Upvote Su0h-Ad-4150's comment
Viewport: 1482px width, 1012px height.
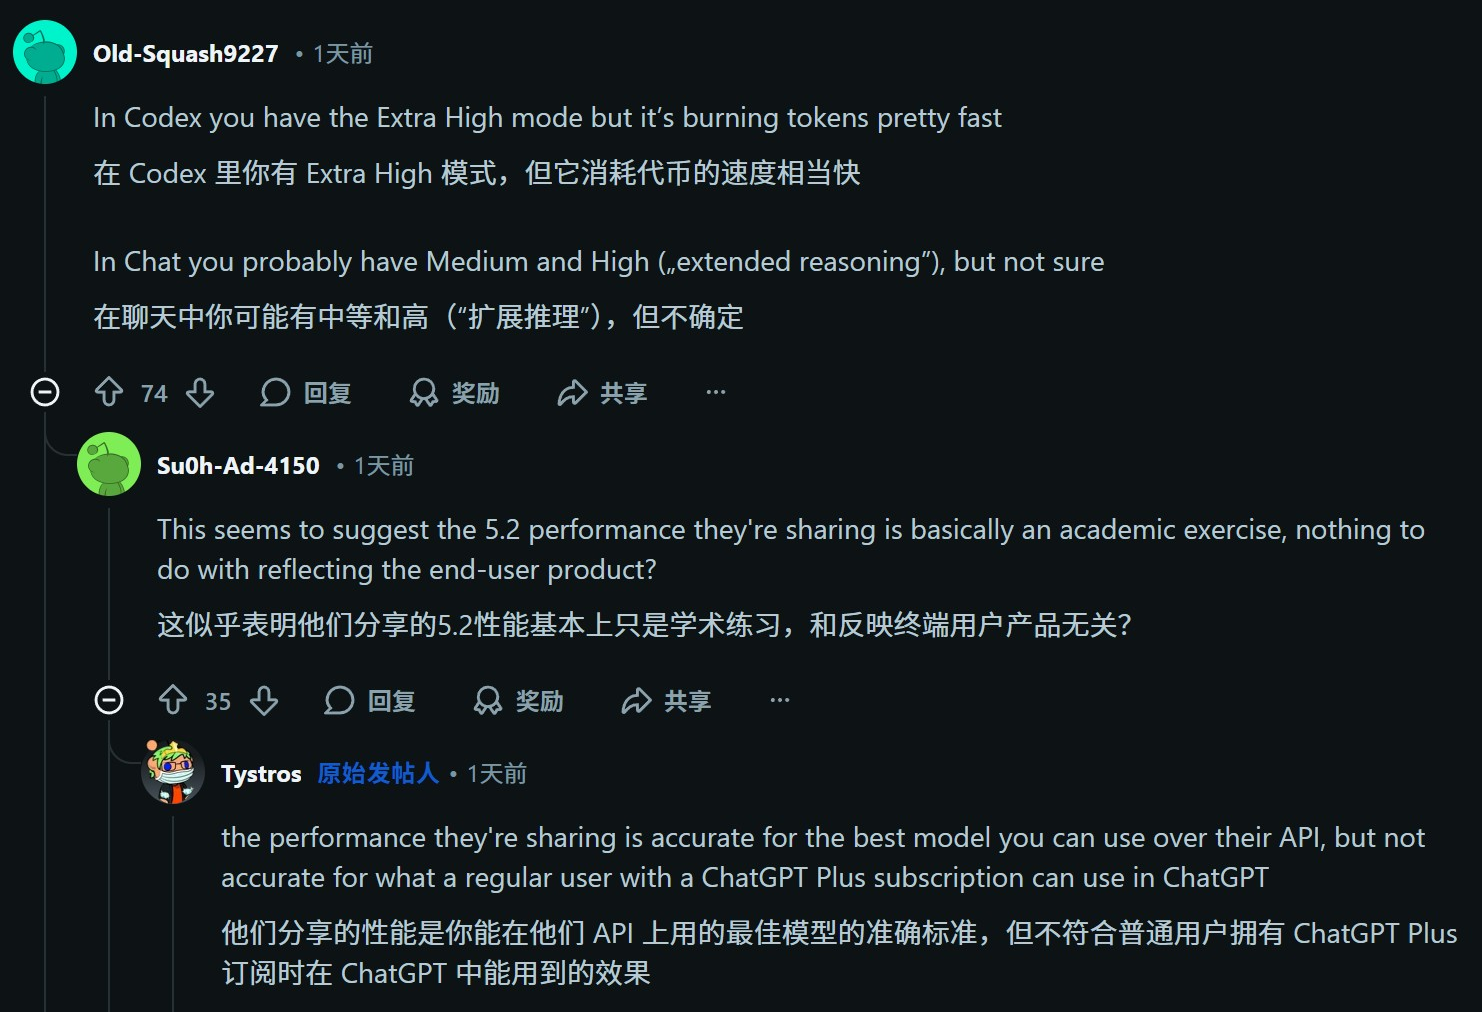174,701
